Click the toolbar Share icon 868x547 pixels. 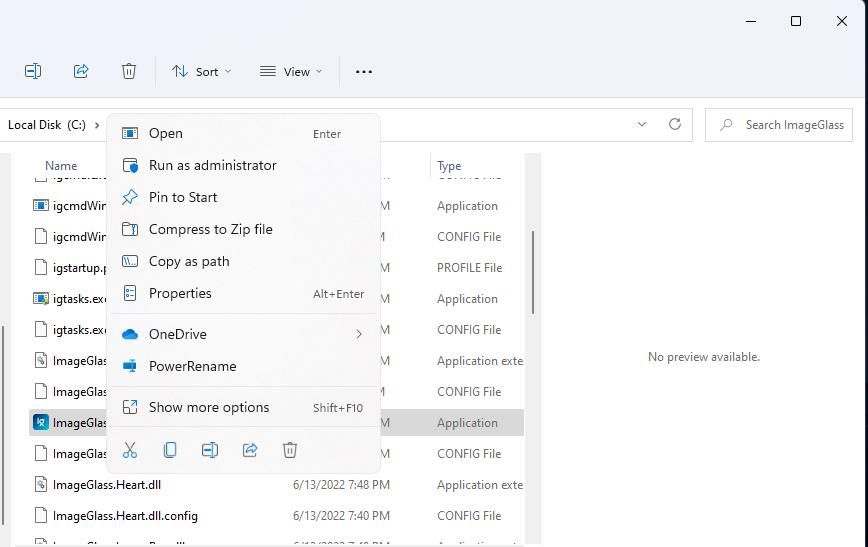tap(81, 71)
